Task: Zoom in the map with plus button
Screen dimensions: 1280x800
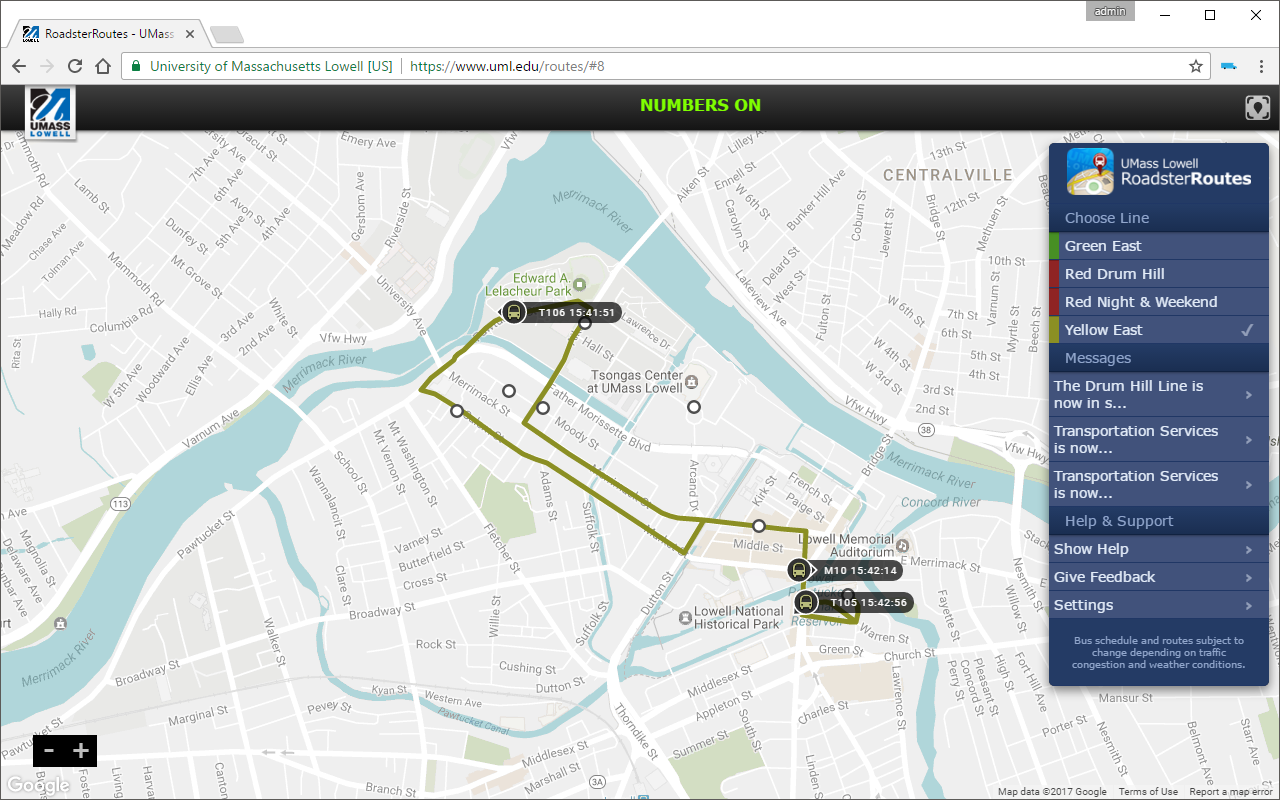Action: tap(81, 751)
